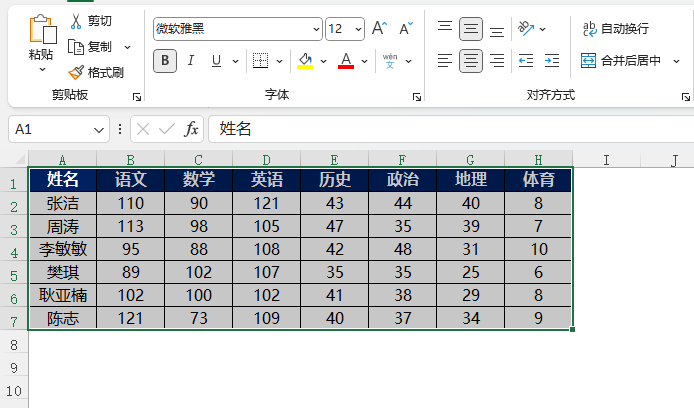Click 周涛's 英语 score 105
The width and height of the screenshot is (694, 408).
[x=266, y=226]
